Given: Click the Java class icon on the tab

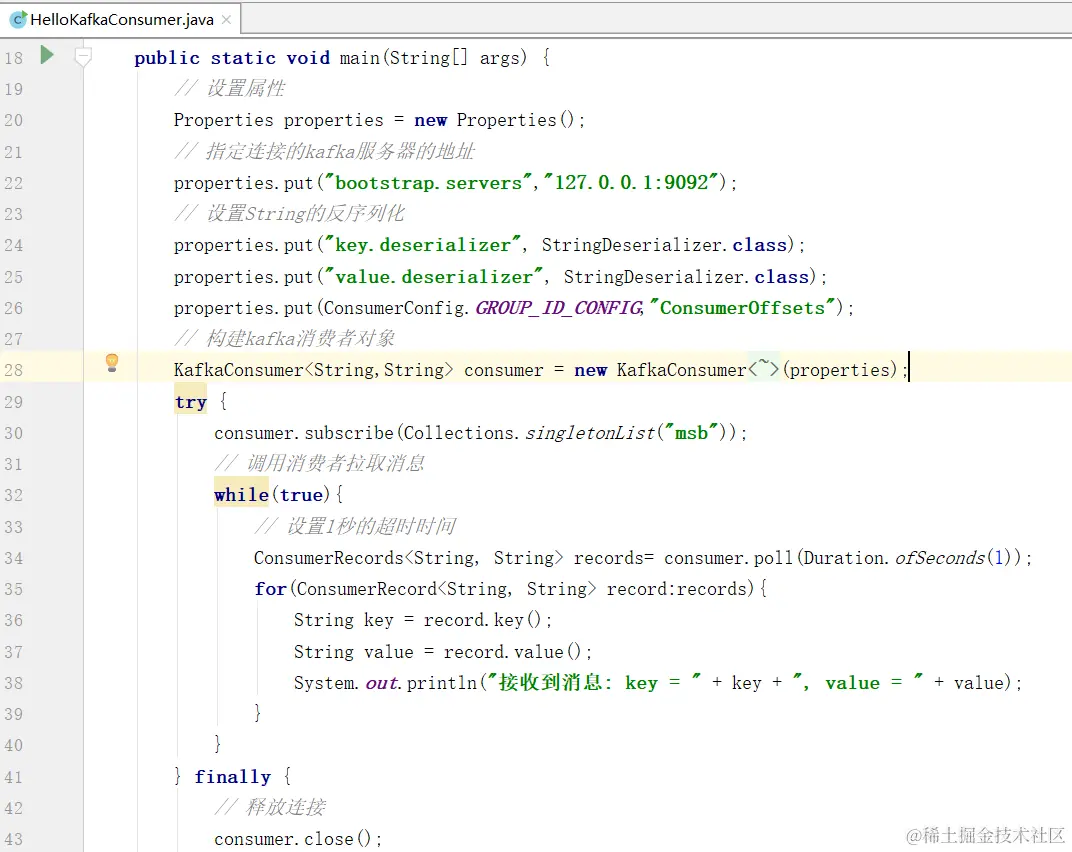Looking at the screenshot, I should click(18, 20).
